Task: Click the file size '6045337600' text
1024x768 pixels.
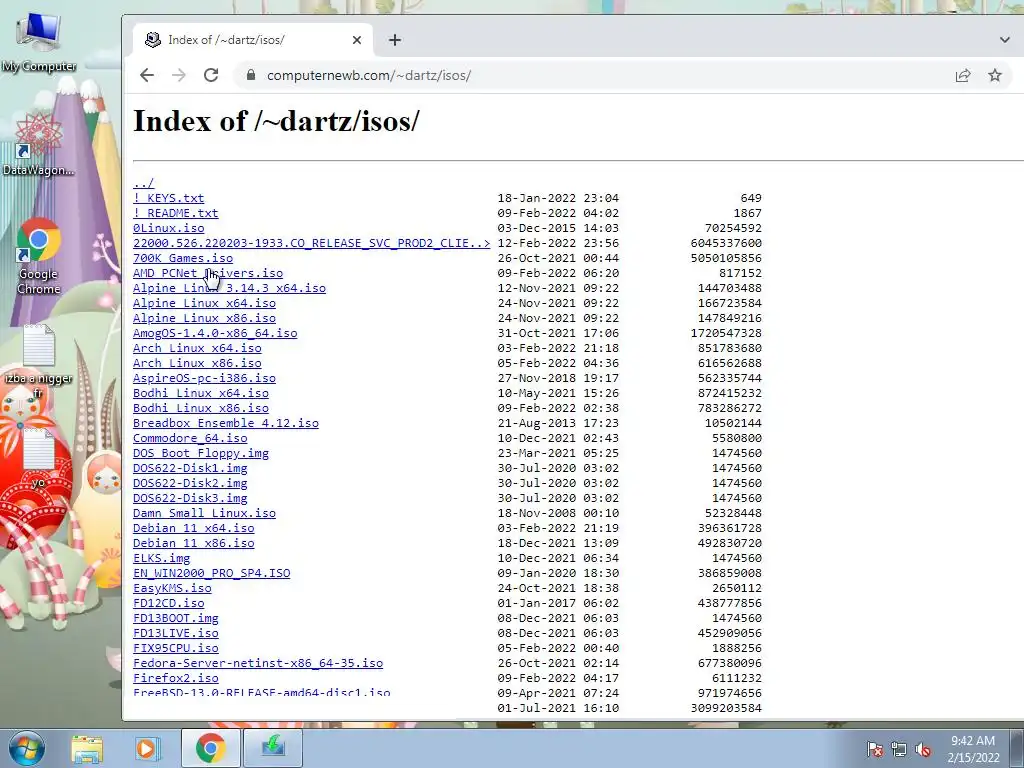Action: [726, 243]
